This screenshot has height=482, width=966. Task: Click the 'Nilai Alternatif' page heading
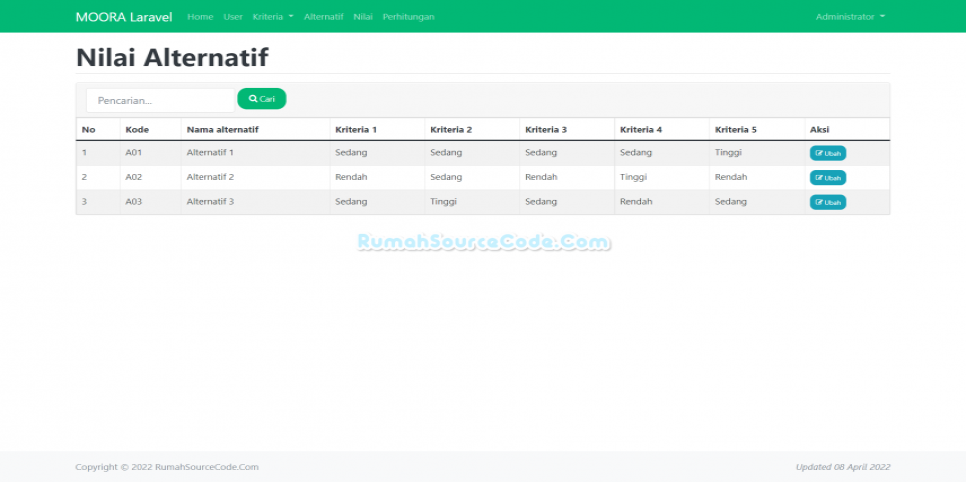(x=172, y=57)
